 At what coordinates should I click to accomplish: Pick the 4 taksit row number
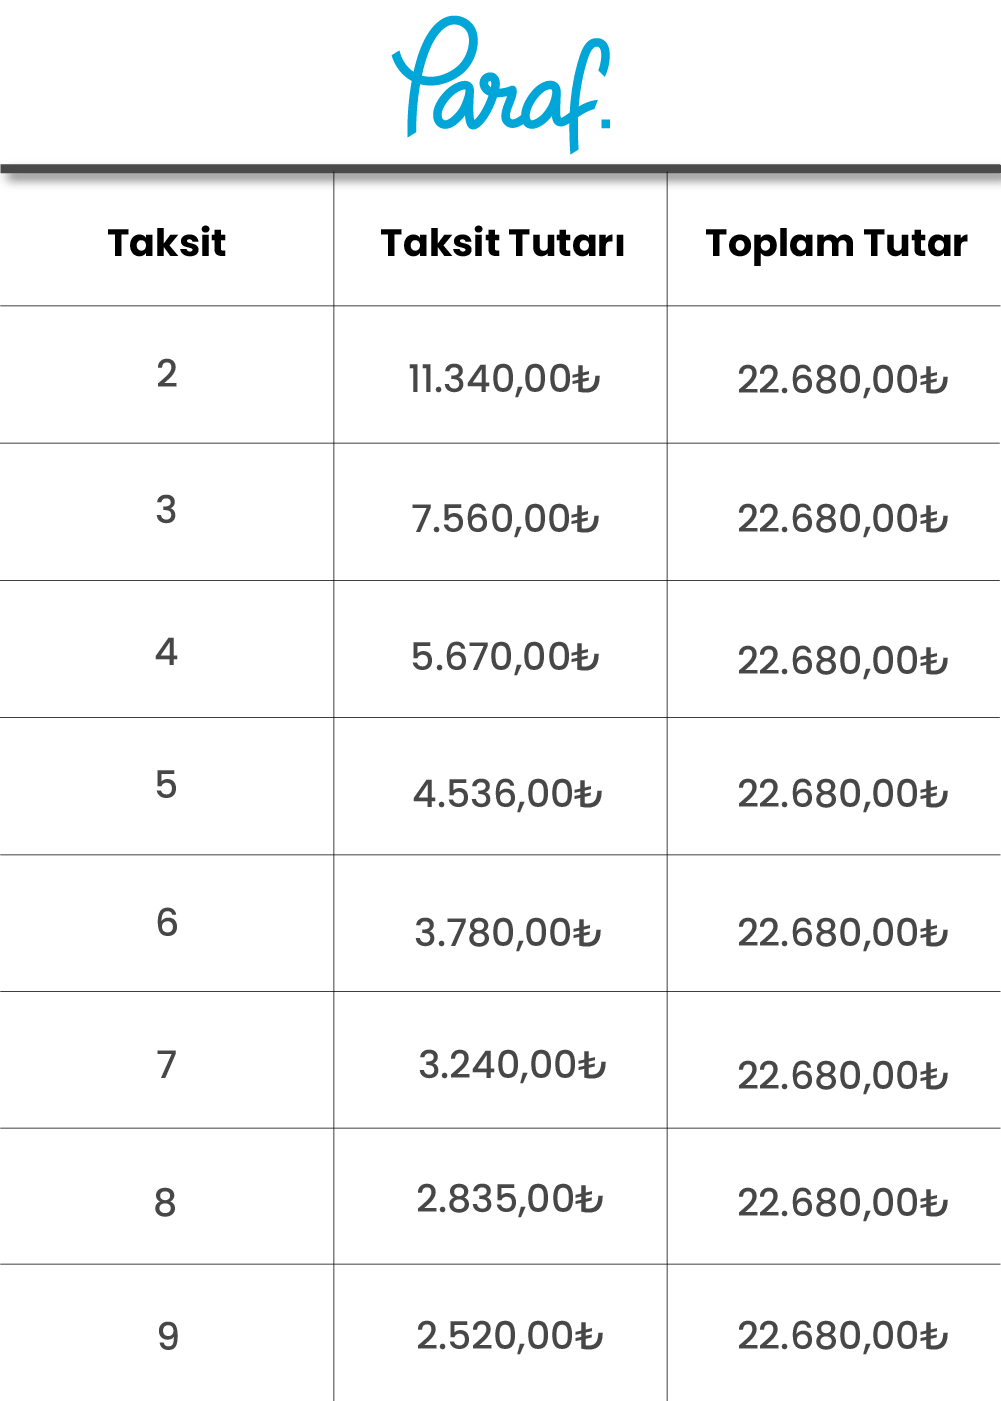(167, 652)
